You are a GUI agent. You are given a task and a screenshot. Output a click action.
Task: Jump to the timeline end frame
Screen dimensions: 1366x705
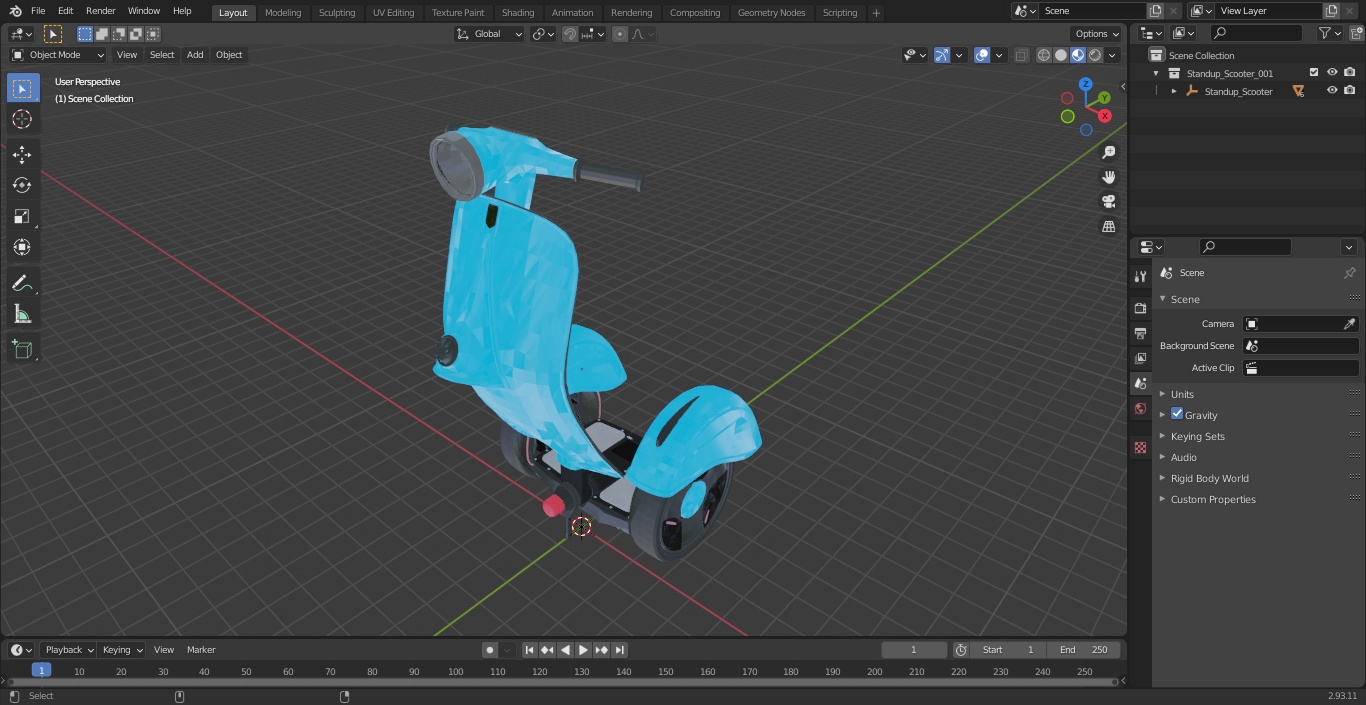point(620,650)
